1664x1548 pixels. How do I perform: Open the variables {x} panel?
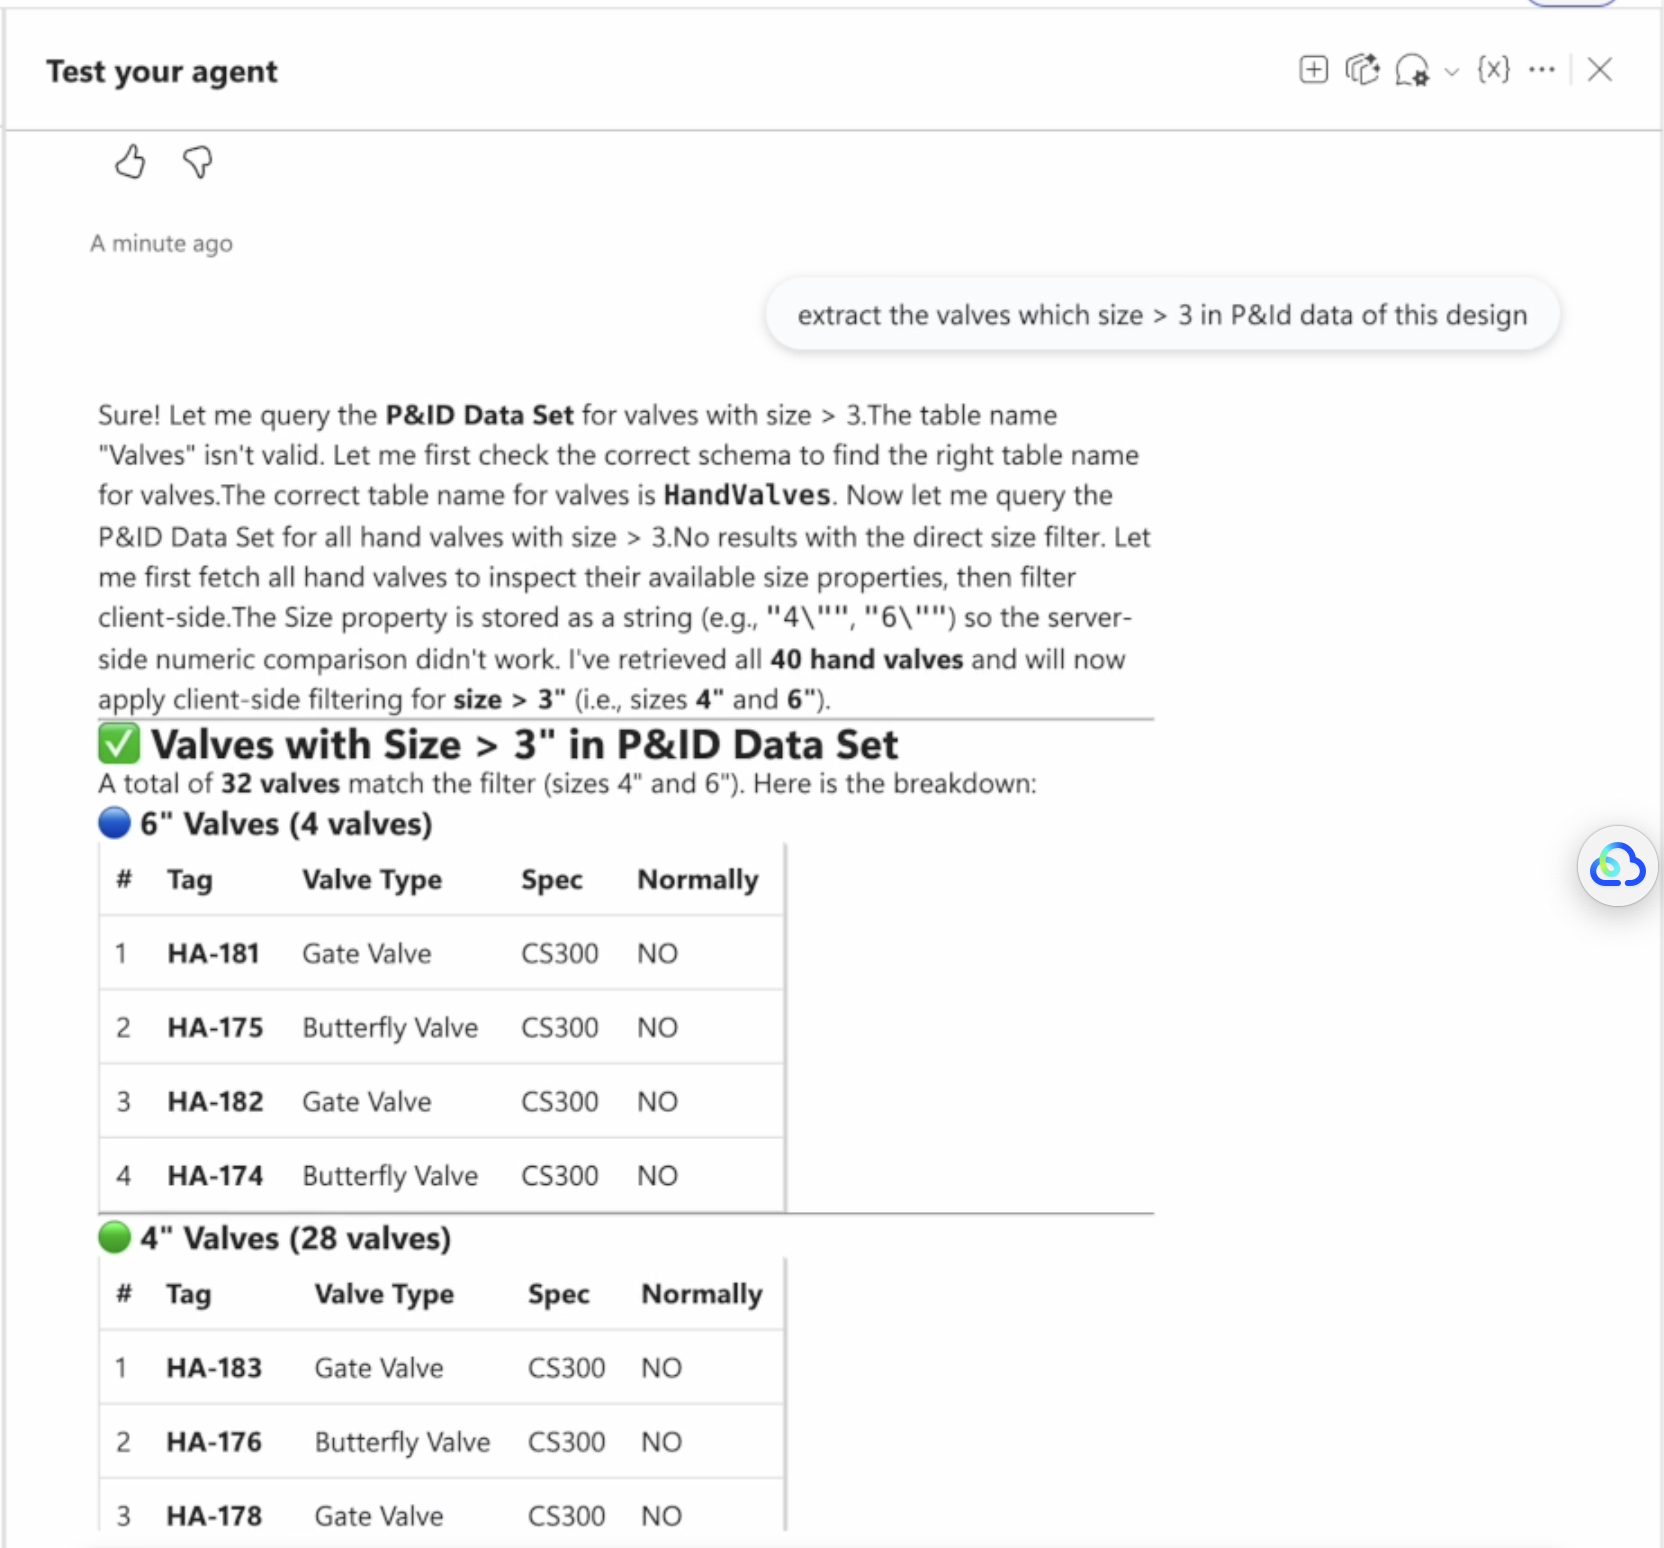click(x=1493, y=70)
